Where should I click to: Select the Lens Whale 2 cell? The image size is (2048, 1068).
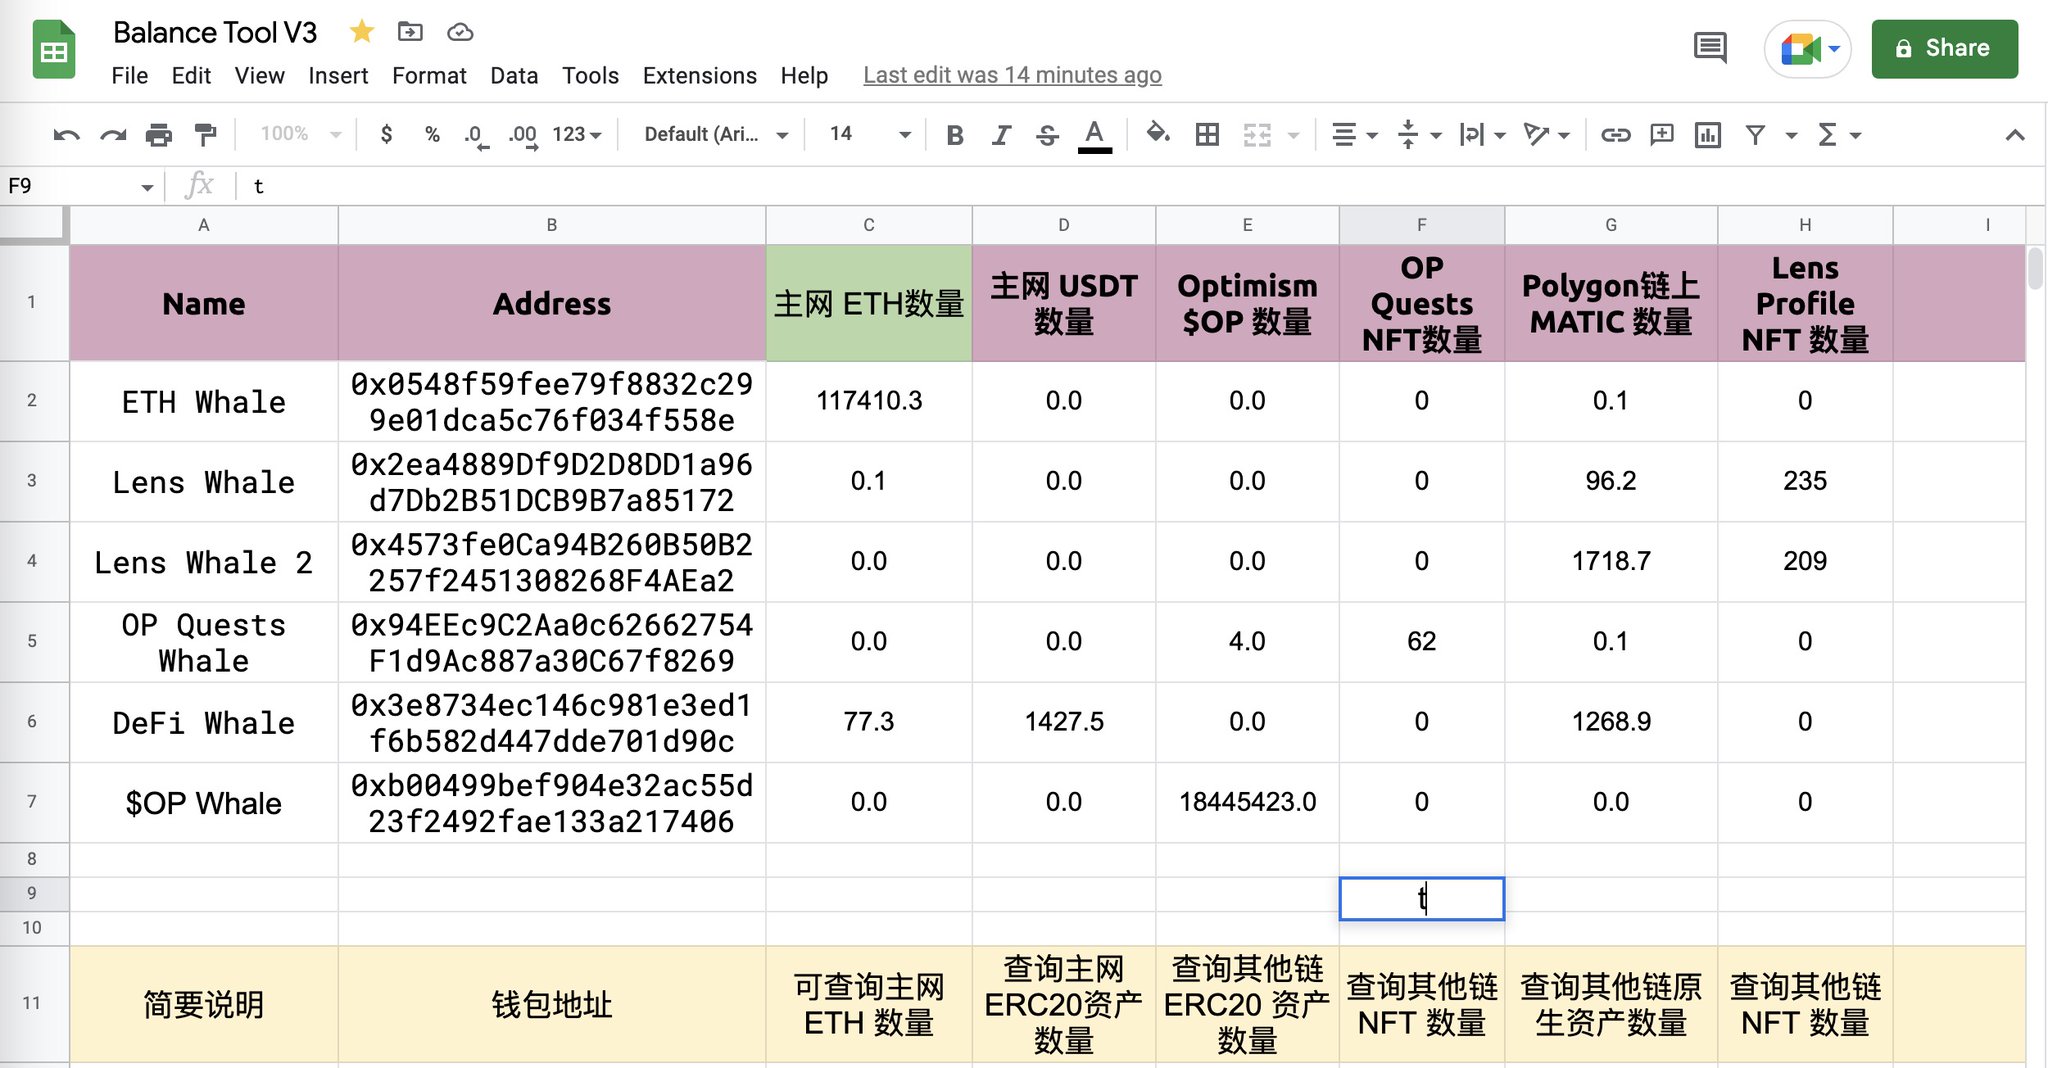204,562
